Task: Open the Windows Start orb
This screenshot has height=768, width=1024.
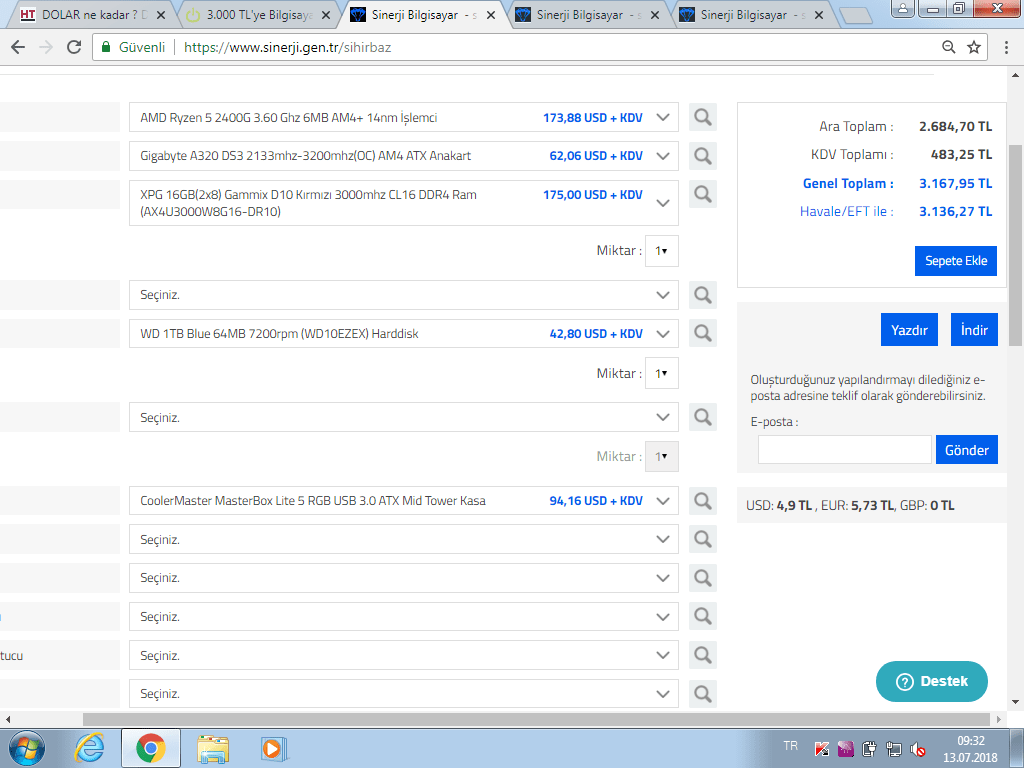Action: tap(27, 748)
